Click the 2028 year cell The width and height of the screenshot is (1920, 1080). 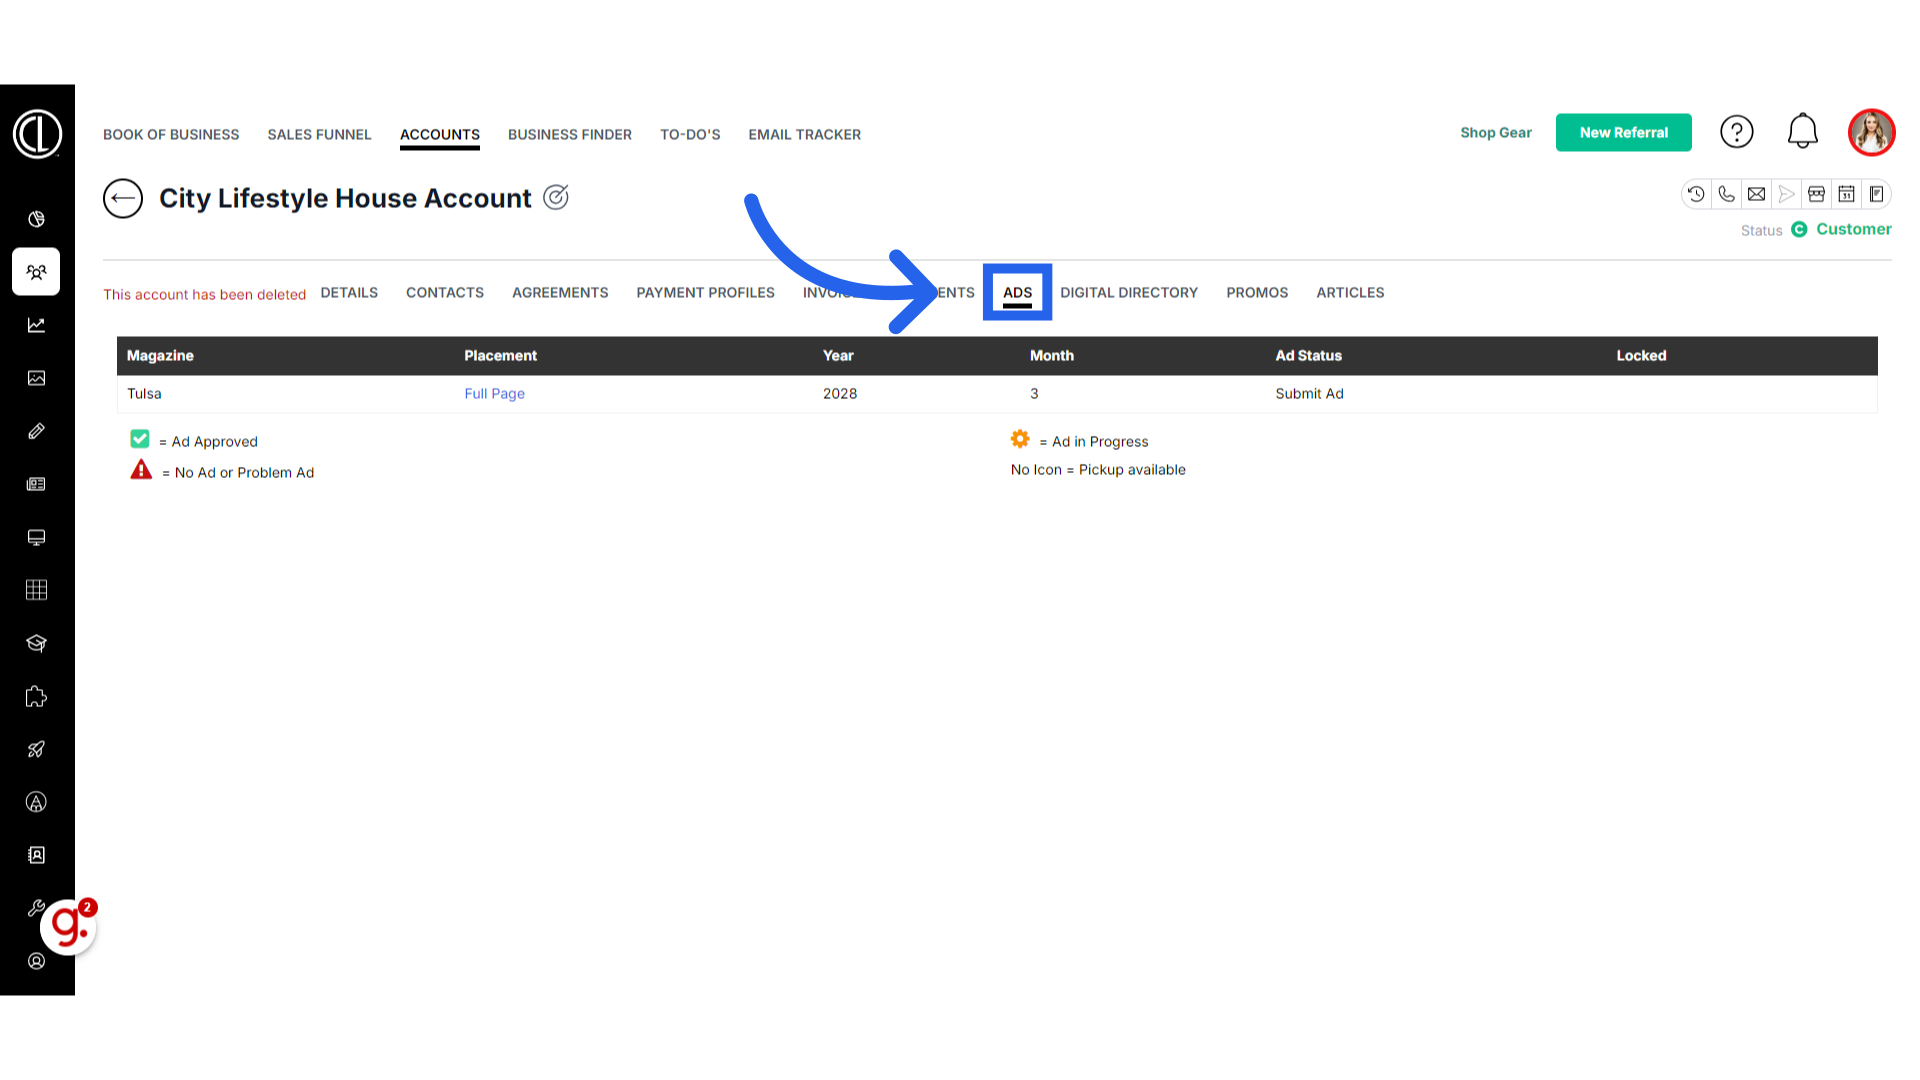[840, 393]
